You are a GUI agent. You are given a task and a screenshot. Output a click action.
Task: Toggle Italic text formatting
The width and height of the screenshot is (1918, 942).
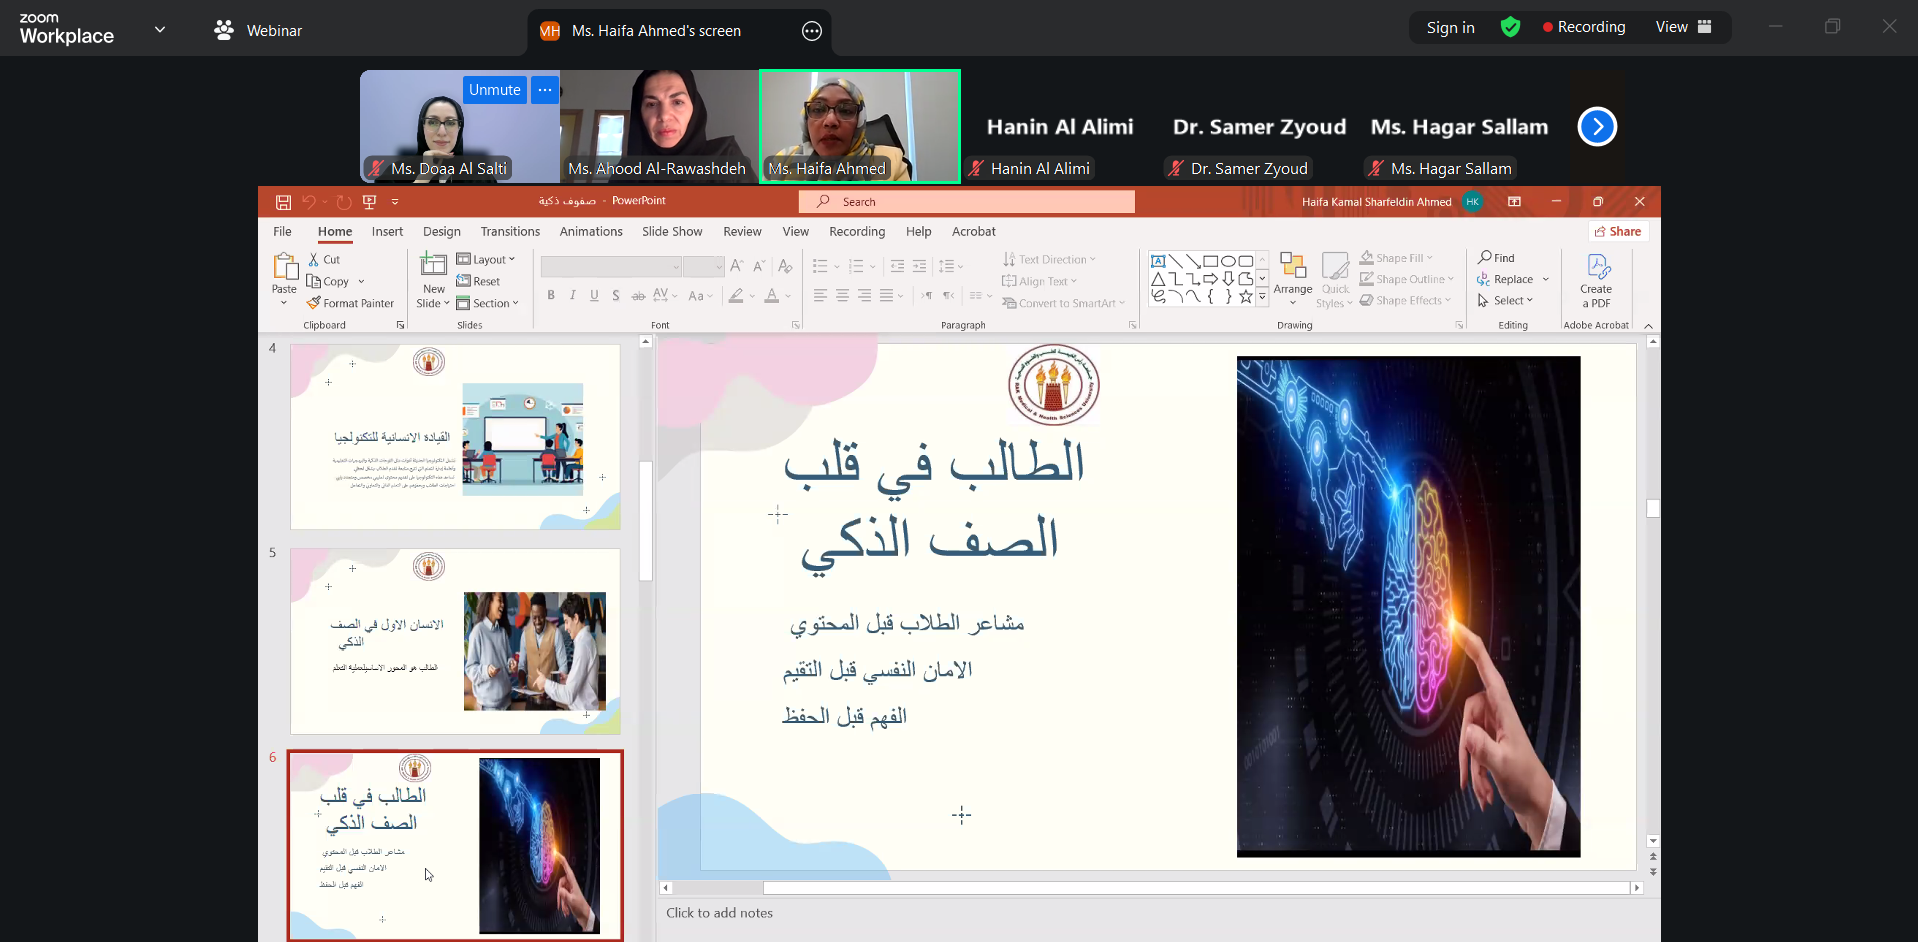click(x=573, y=295)
